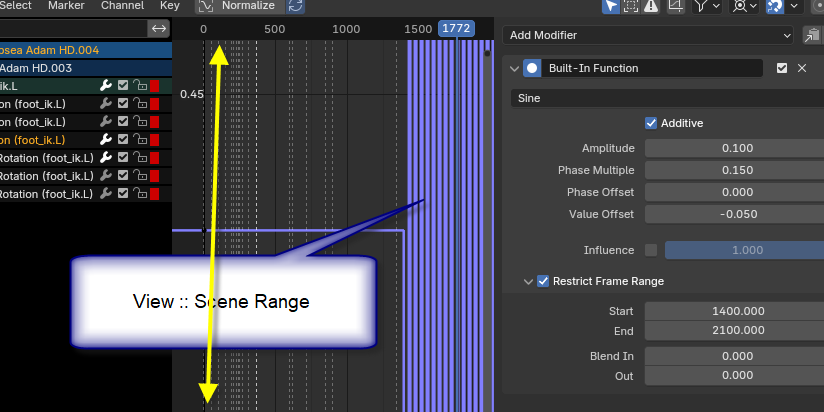
Task: Toggle lock icon on first Rotation row
Action: pos(139,157)
